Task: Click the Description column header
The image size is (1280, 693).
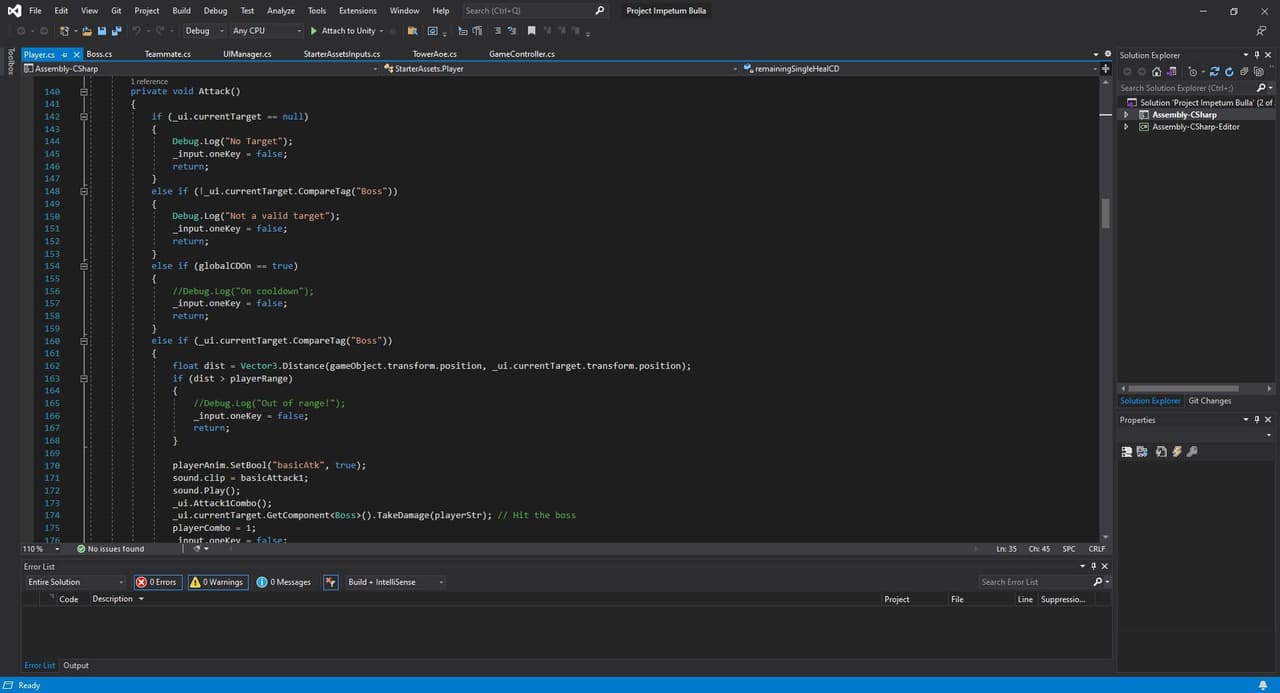Action: pos(113,599)
